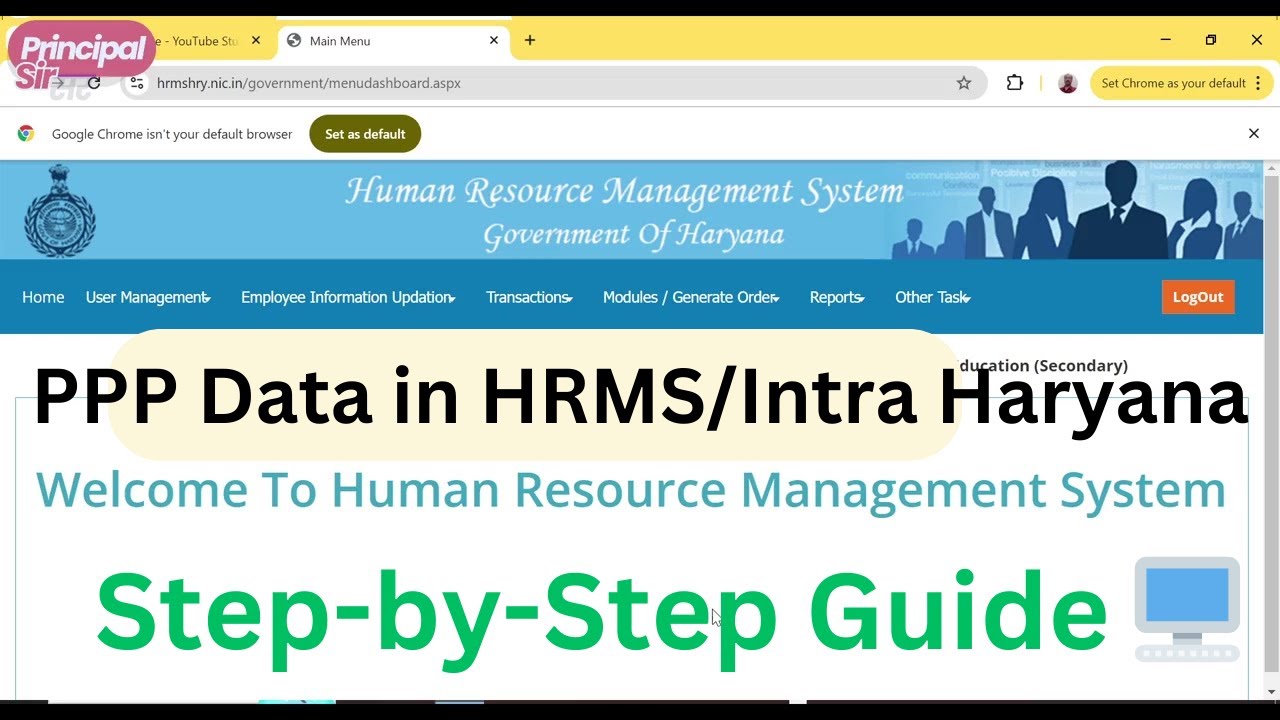Open the Other Task dropdown menu

(933, 297)
